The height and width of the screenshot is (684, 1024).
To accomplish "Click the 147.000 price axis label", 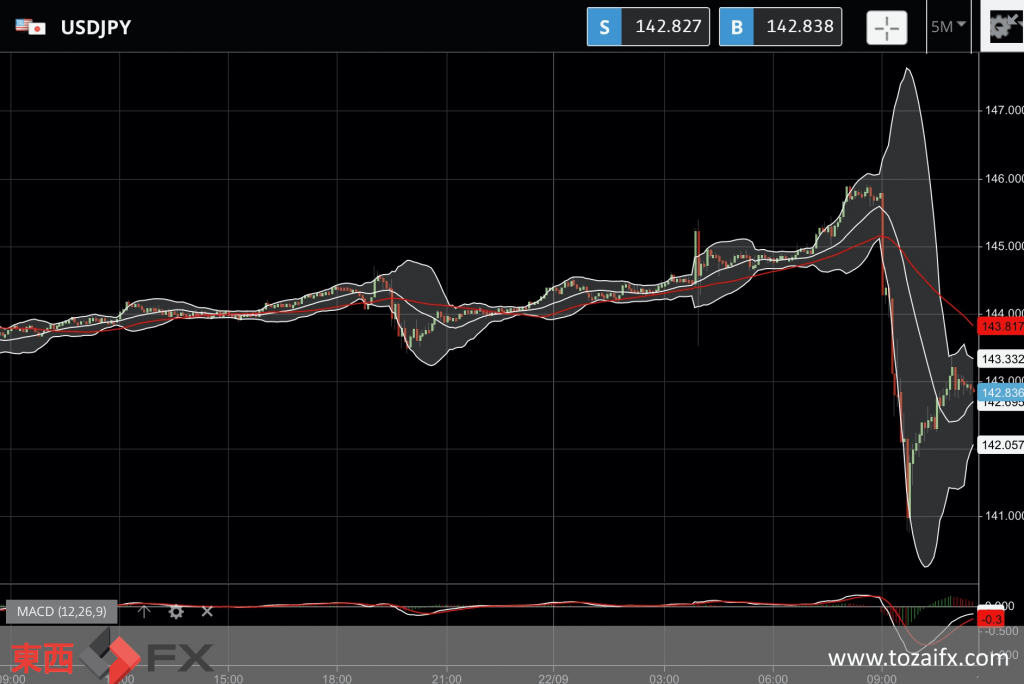I will (x=1004, y=110).
